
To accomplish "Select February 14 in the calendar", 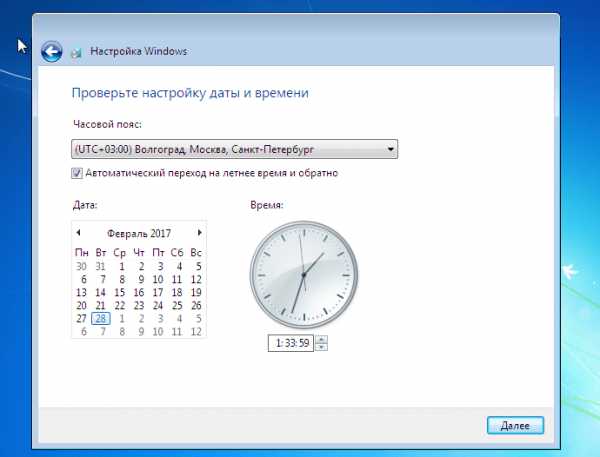I will pos(101,292).
